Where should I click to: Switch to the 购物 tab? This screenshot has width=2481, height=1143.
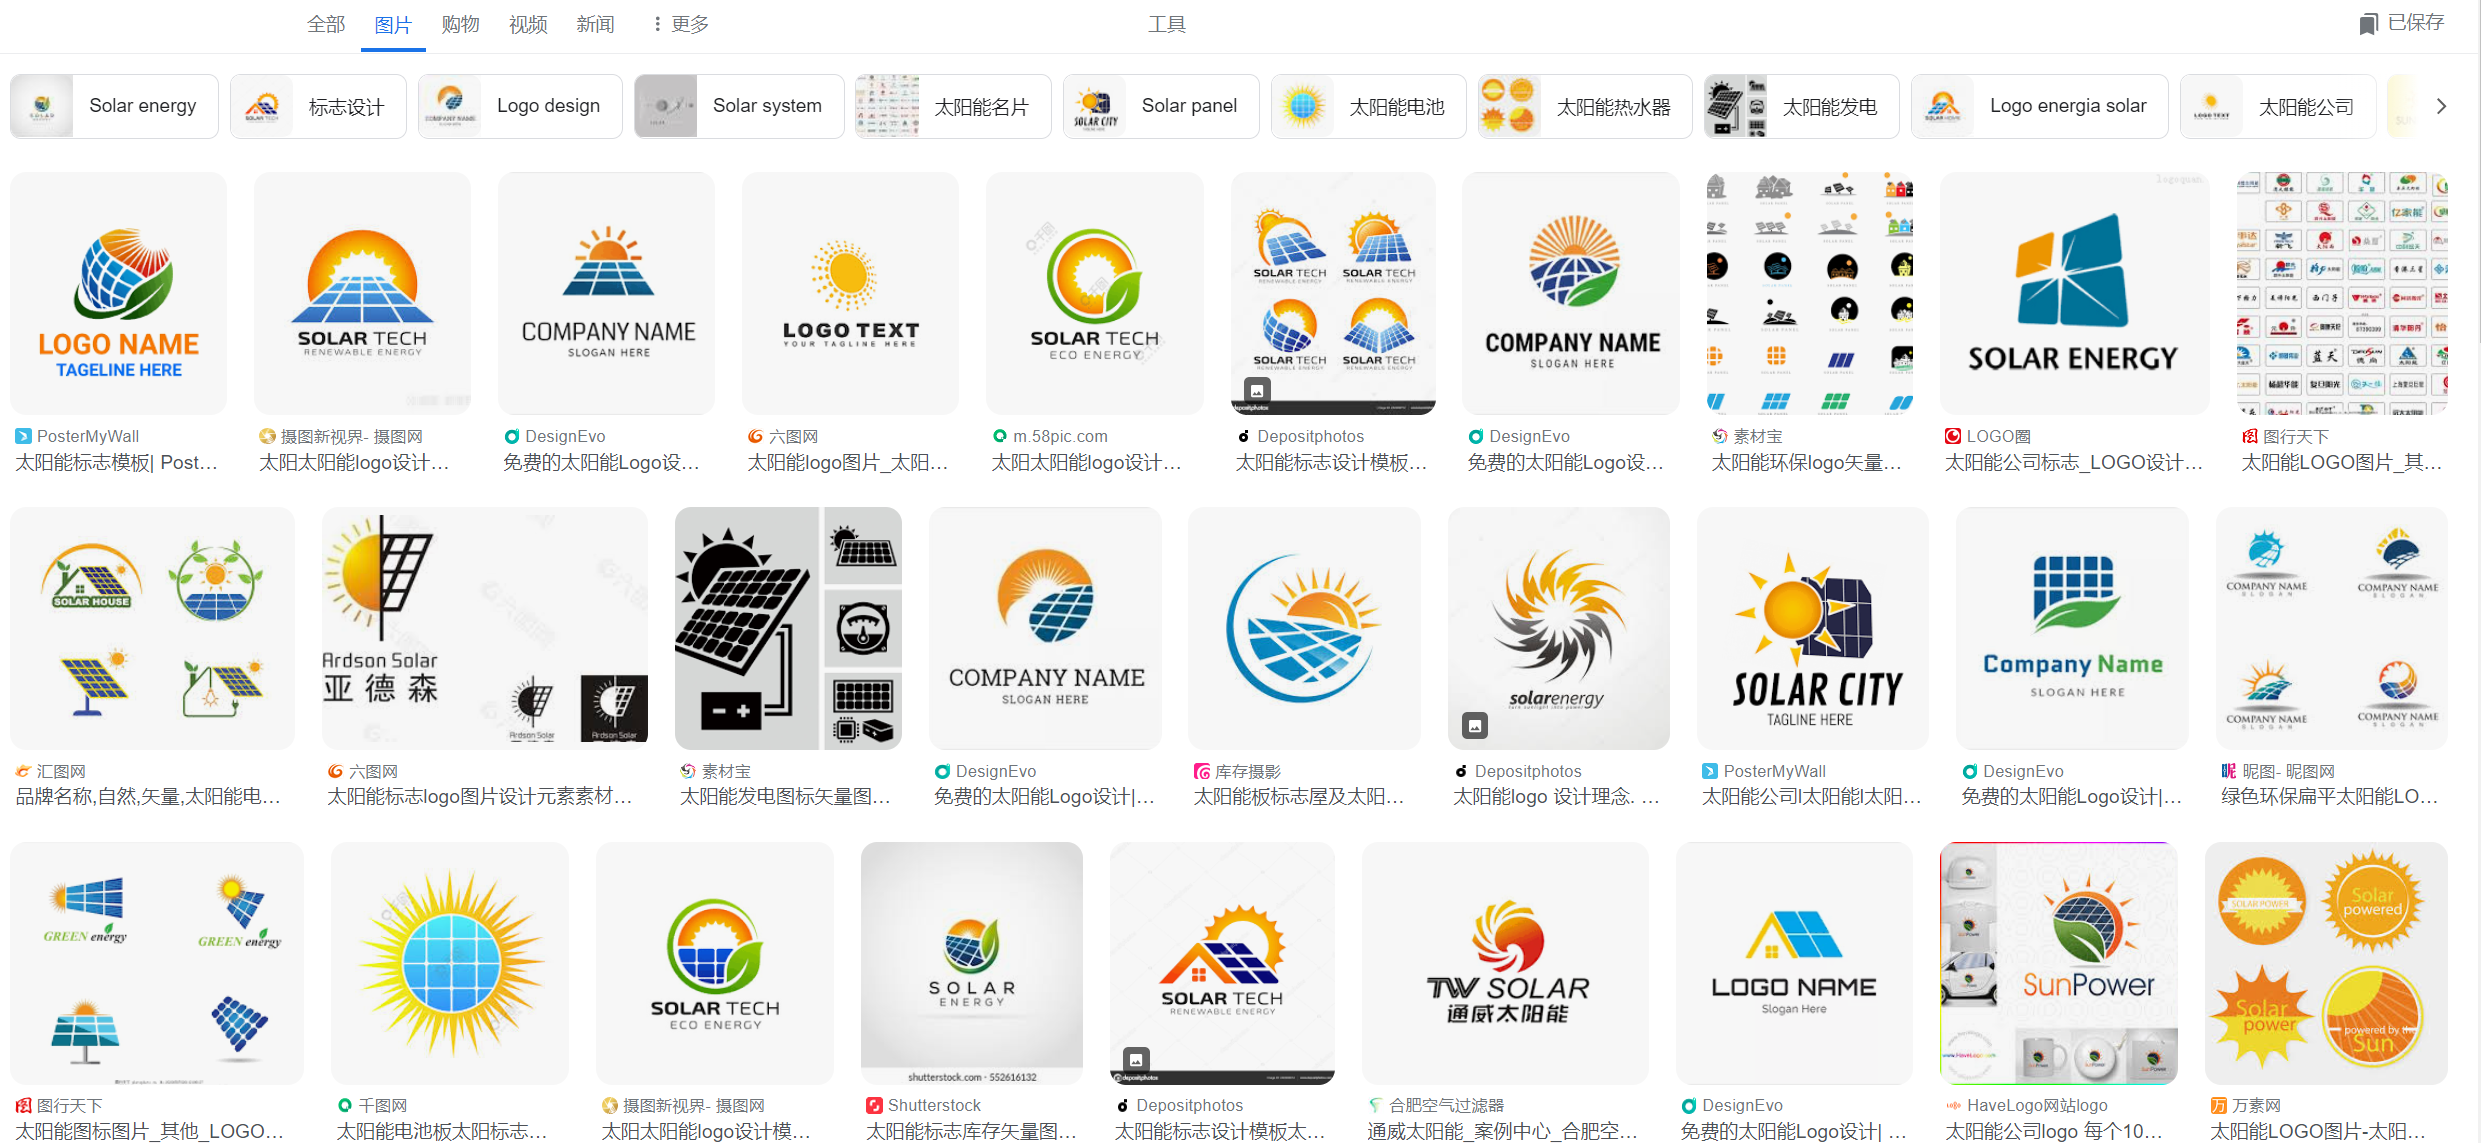460,24
